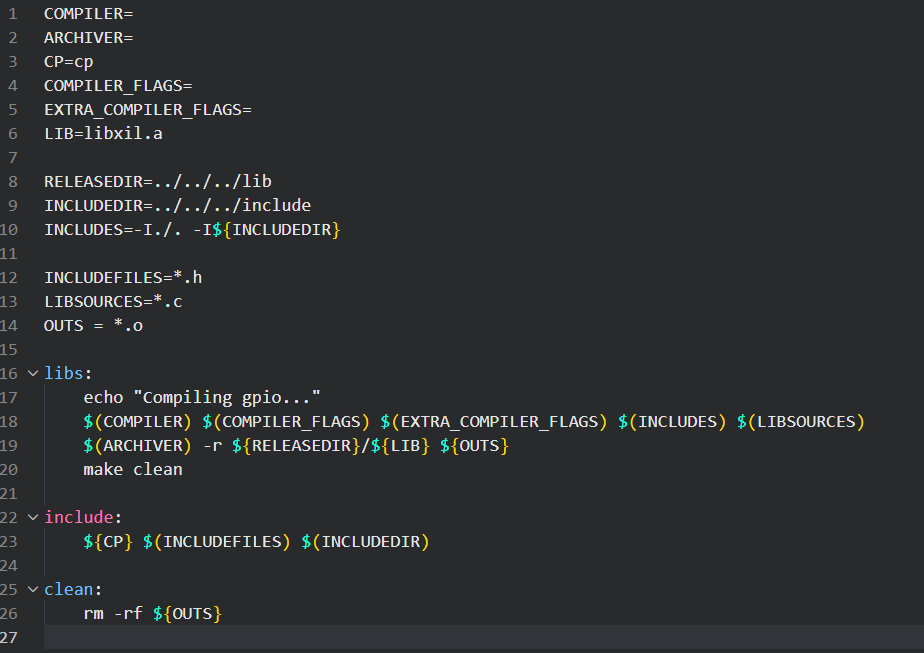Click the RELEASEDIR=../../../lib line
This screenshot has width=924, height=653.
tap(157, 182)
